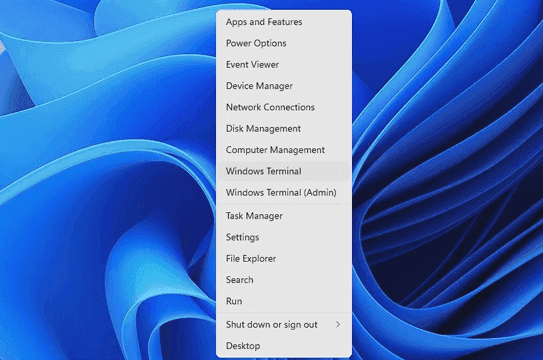Select Shut down or sign out

284,325
